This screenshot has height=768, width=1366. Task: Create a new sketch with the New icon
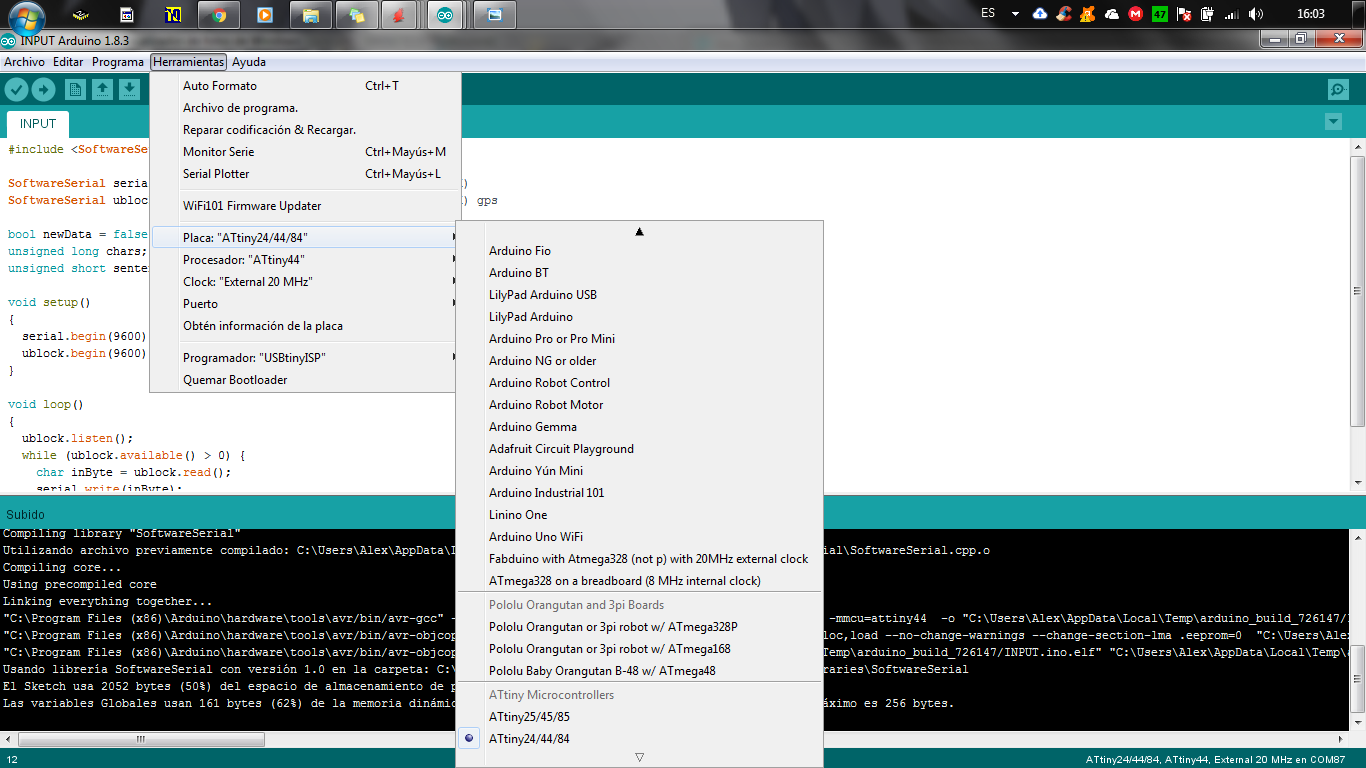(75, 90)
